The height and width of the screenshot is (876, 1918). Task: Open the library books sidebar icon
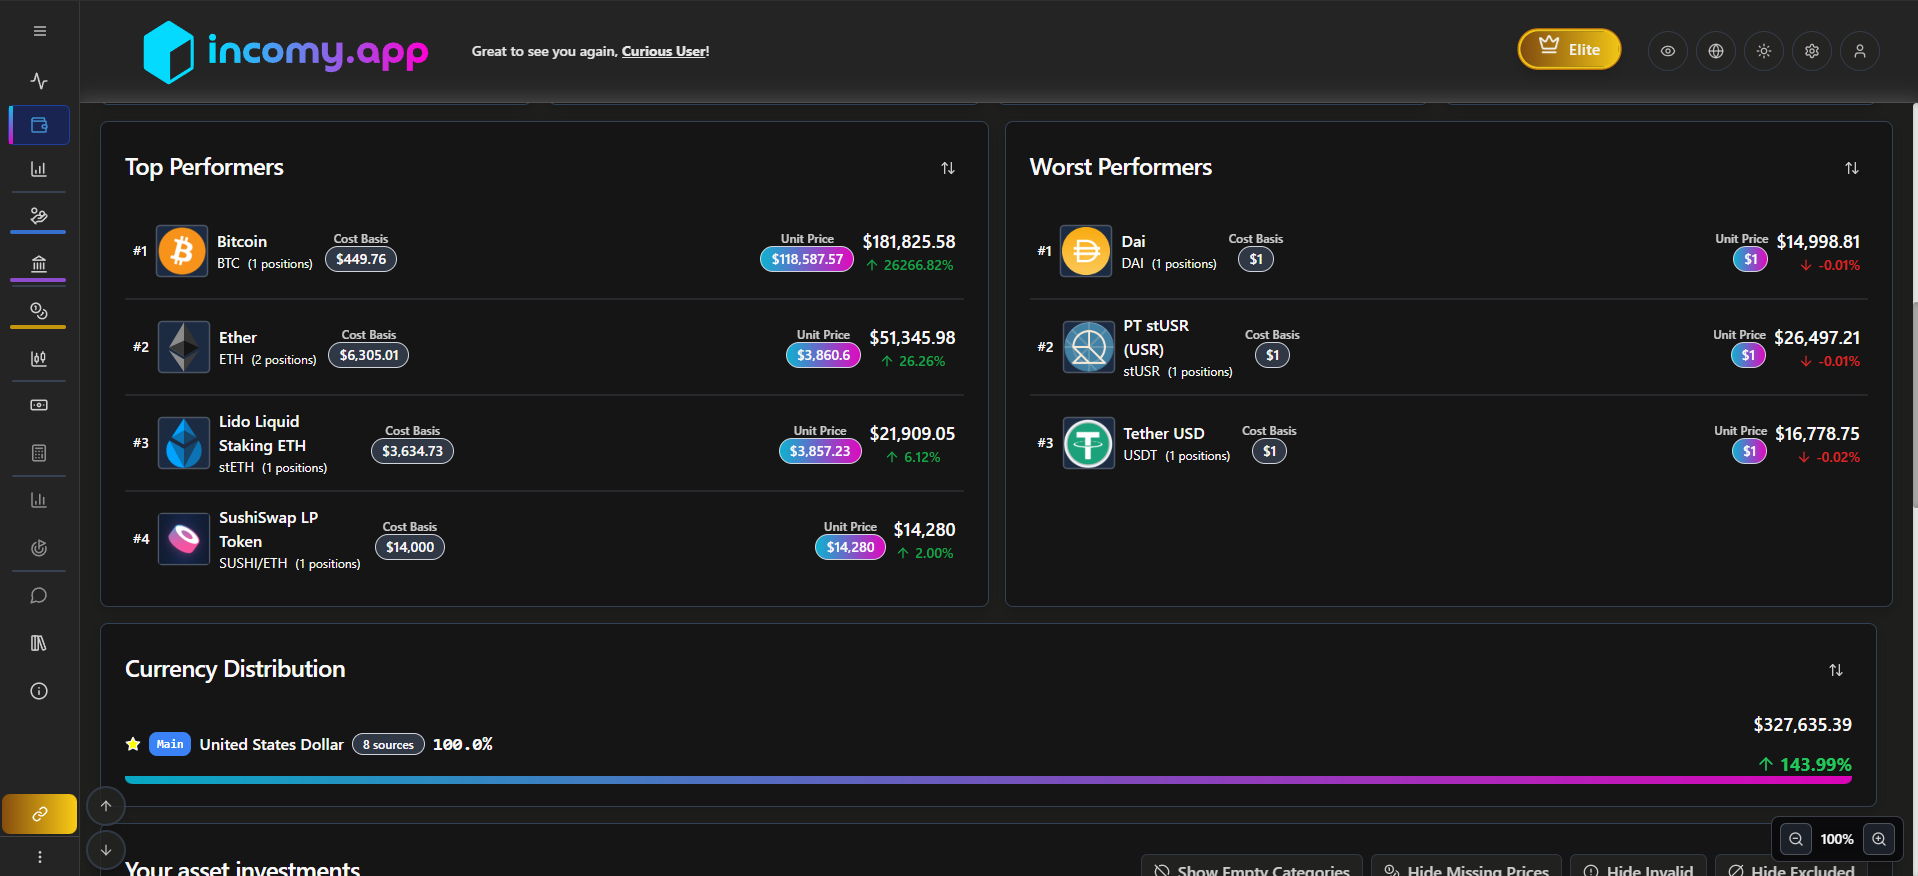point(39,643)
